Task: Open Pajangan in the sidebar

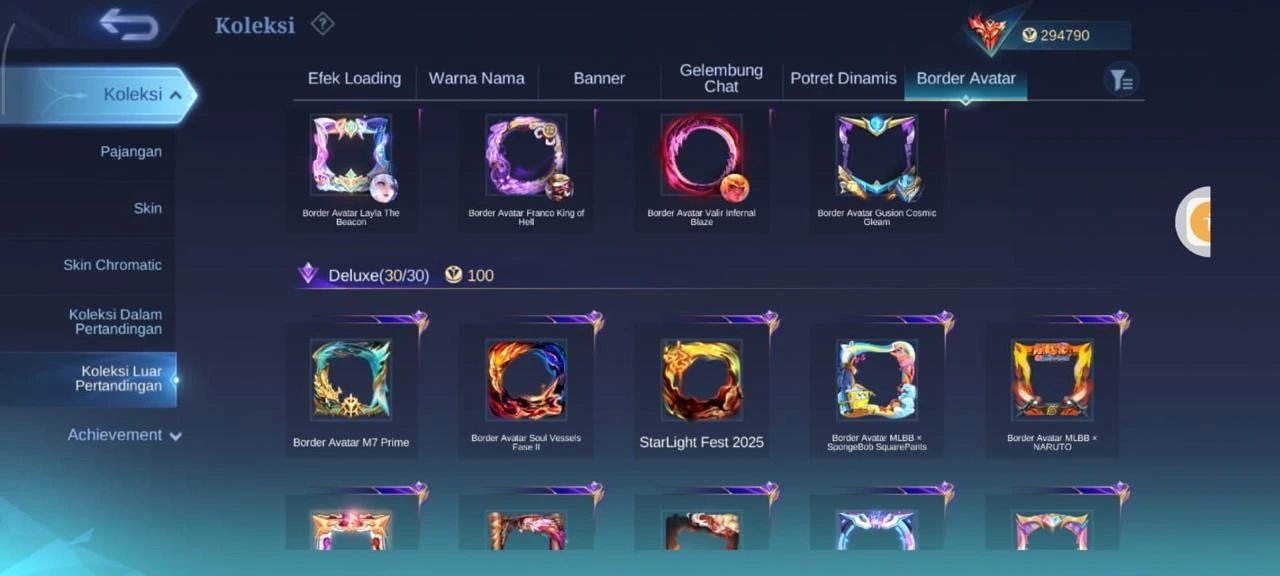Action: (131, 152)
